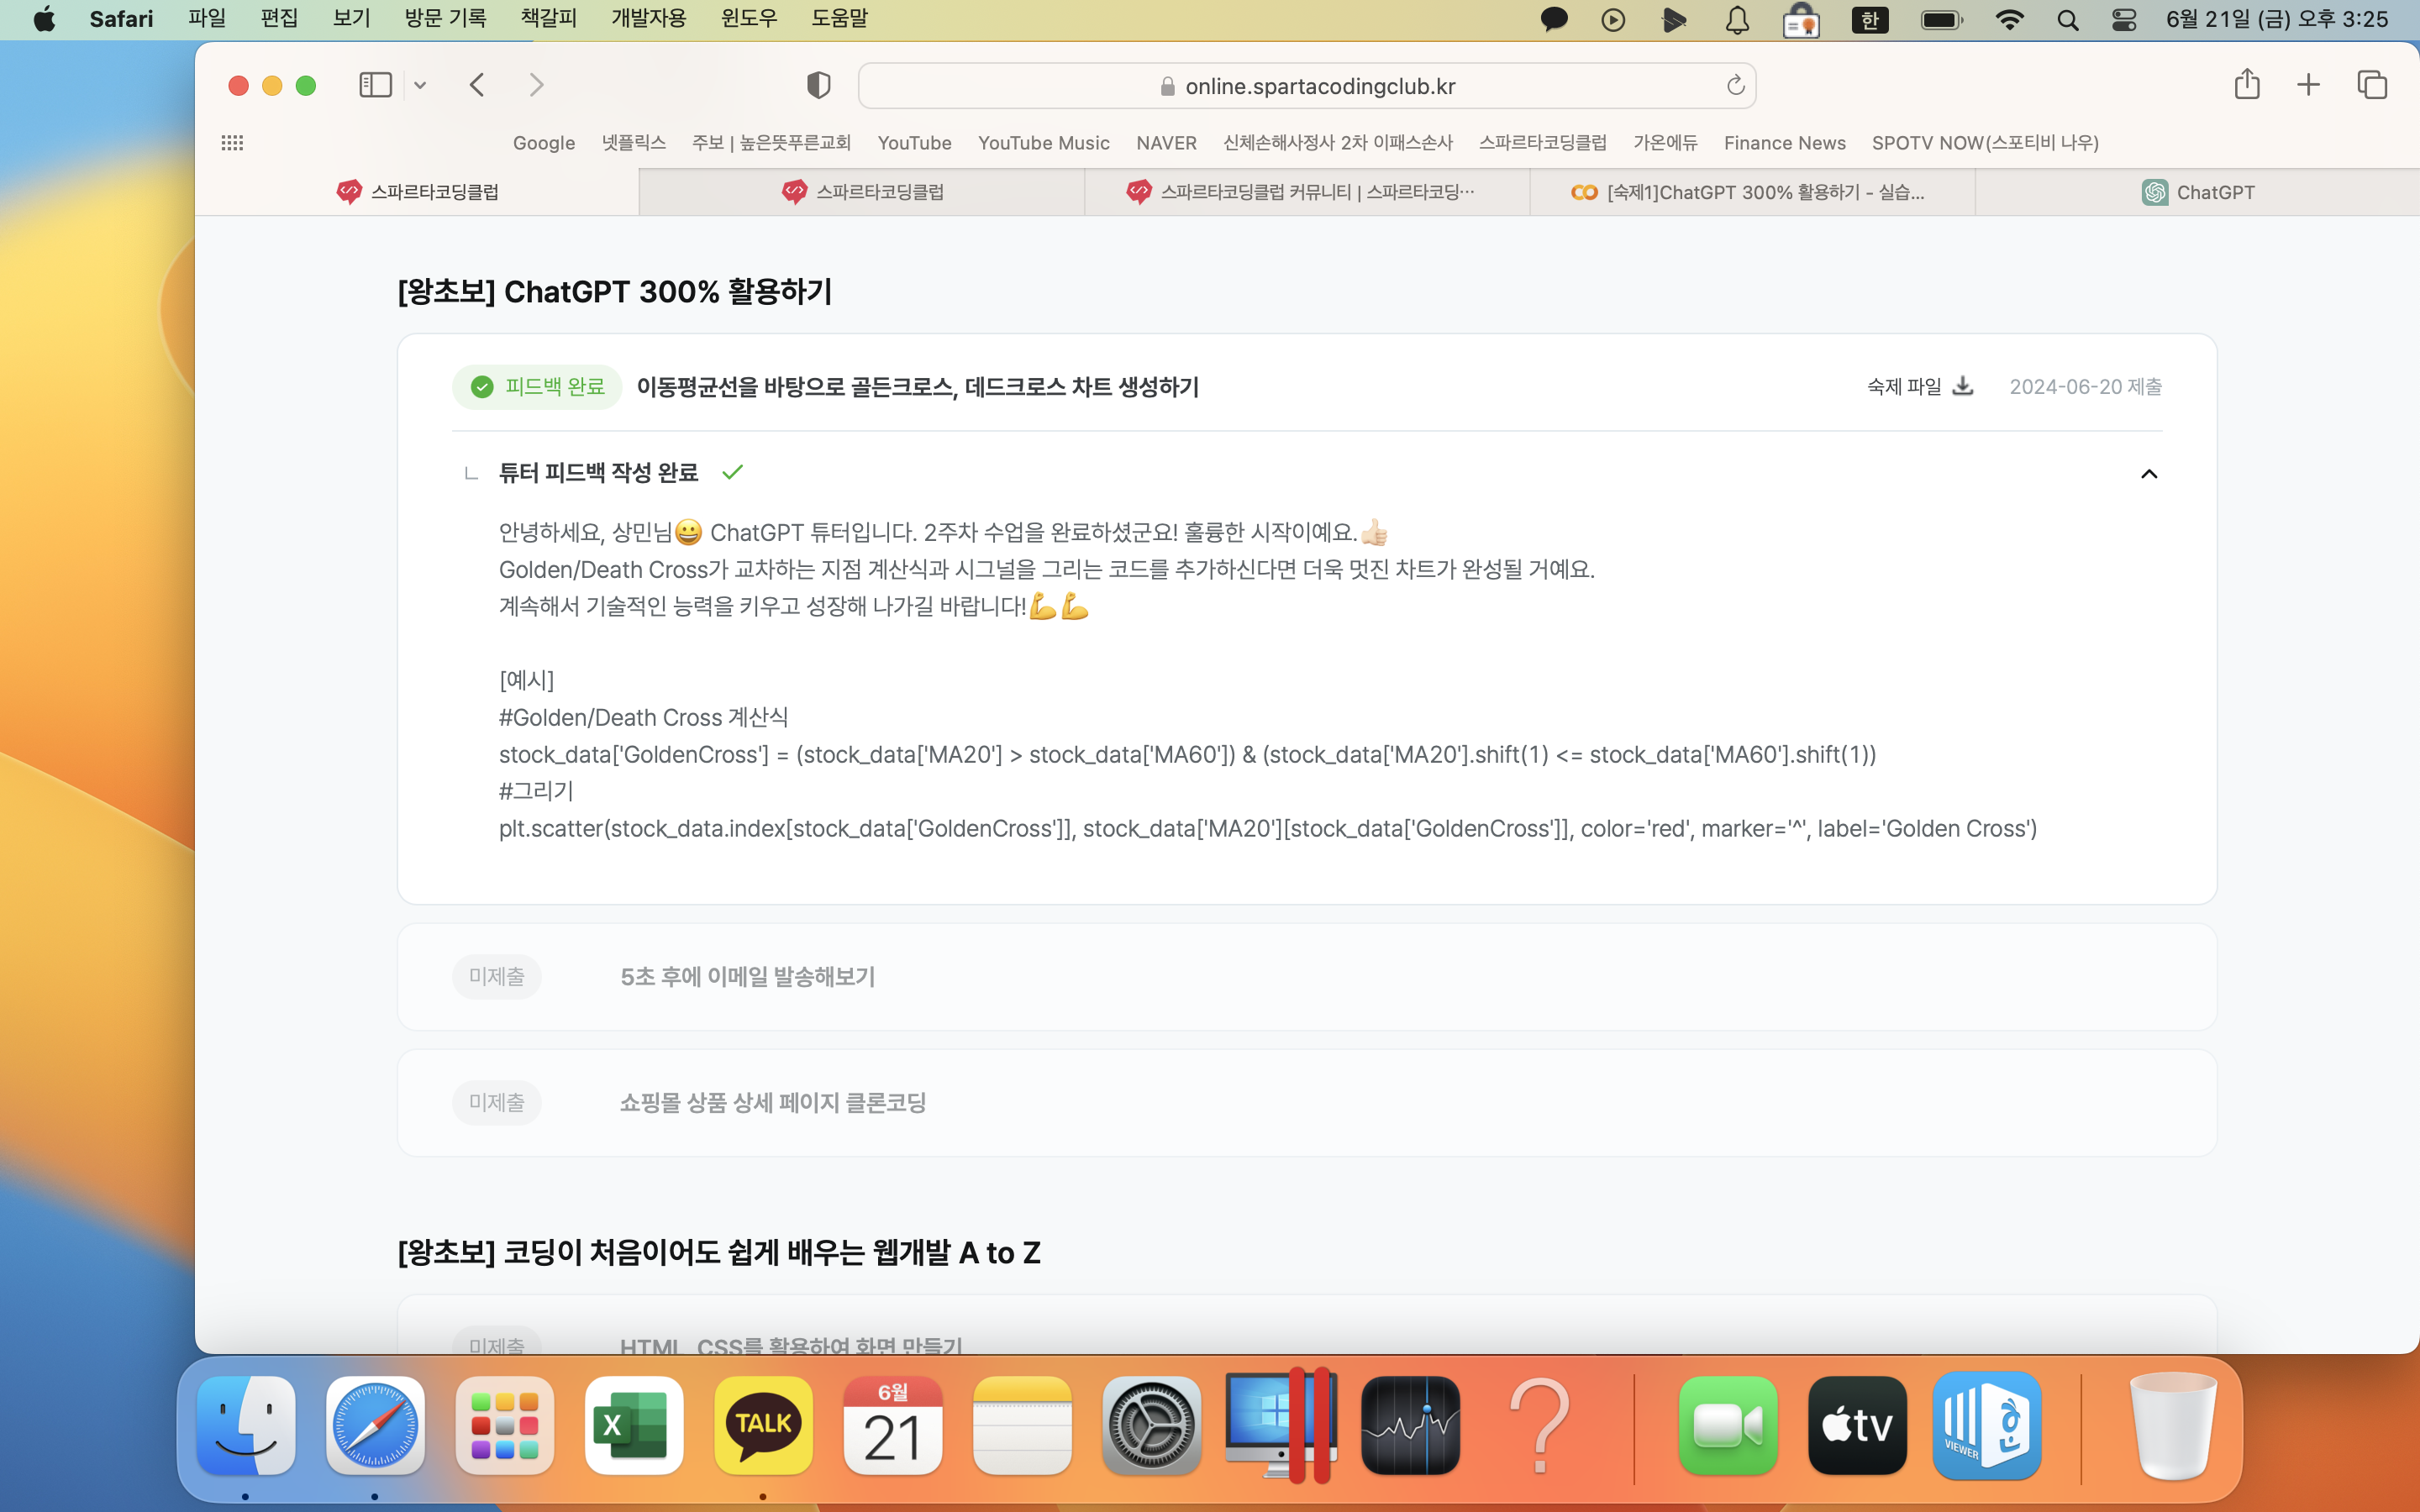Open the YouTube bookmark
2420x1512 pixels.
coord(914,143)
